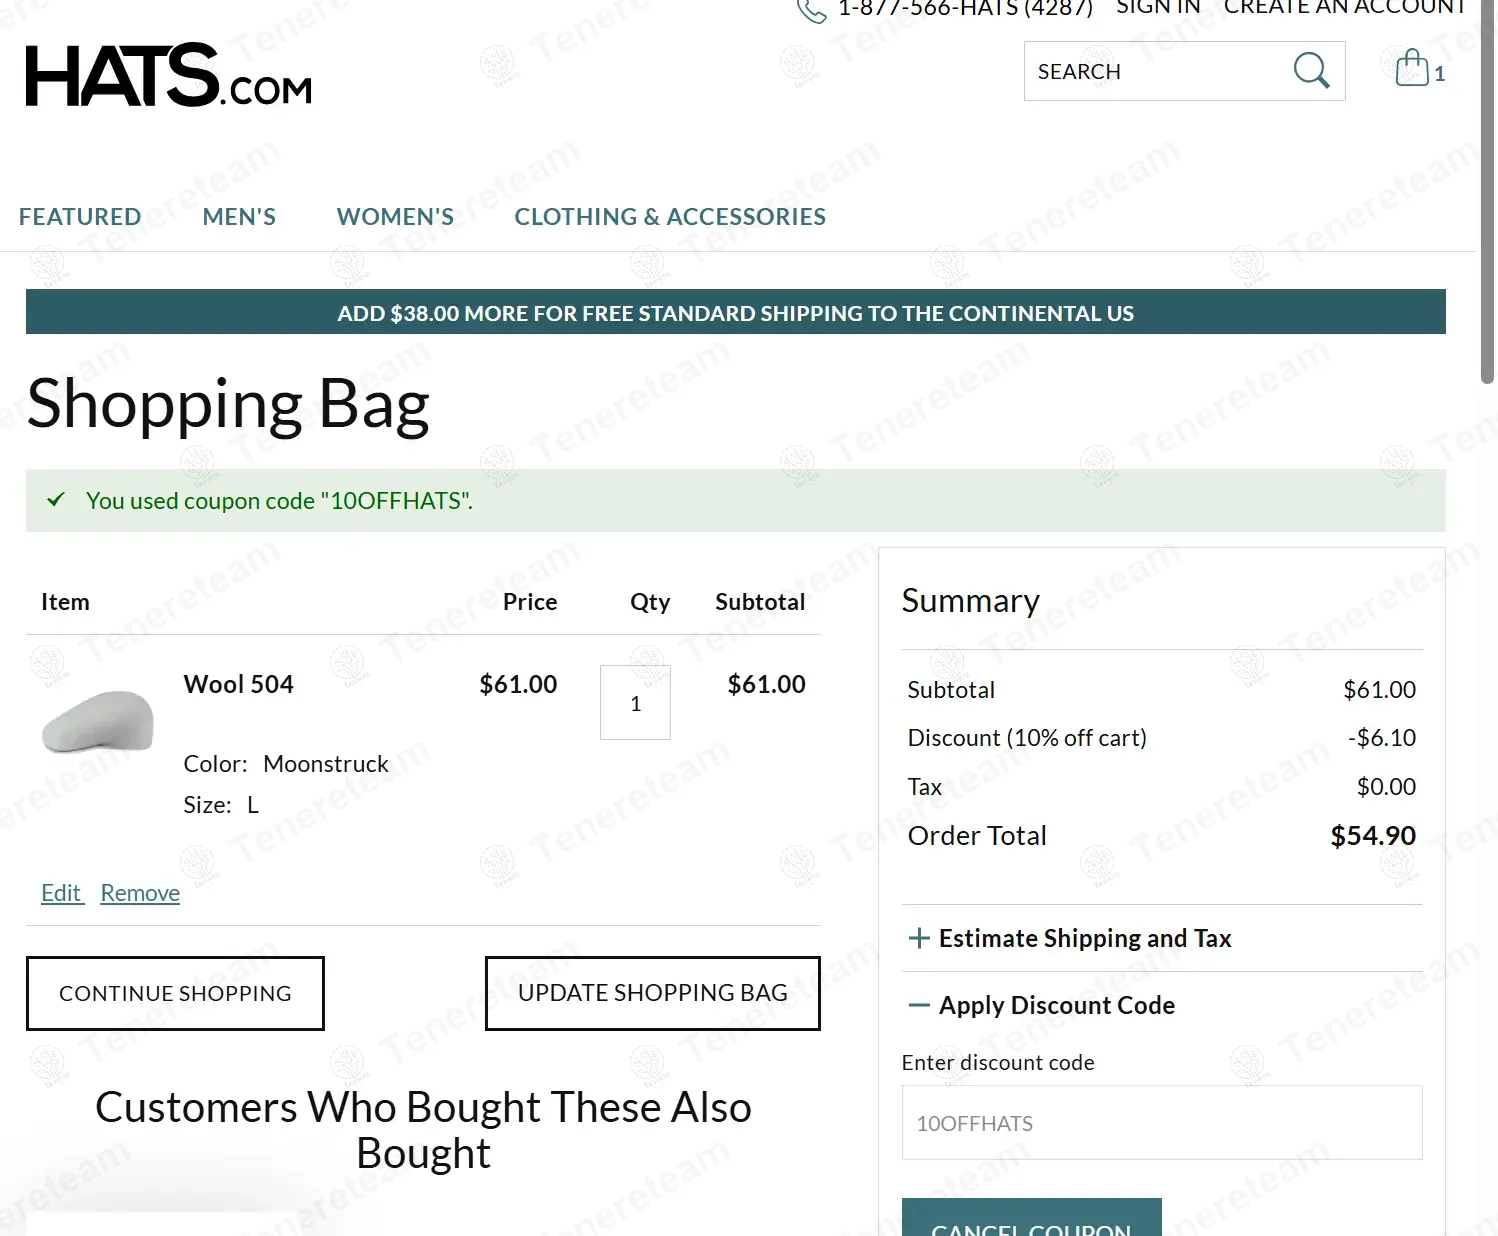The image size is (1498, 1236).
Task: Click the green success checkmark icon
Action: click(56, 499)
